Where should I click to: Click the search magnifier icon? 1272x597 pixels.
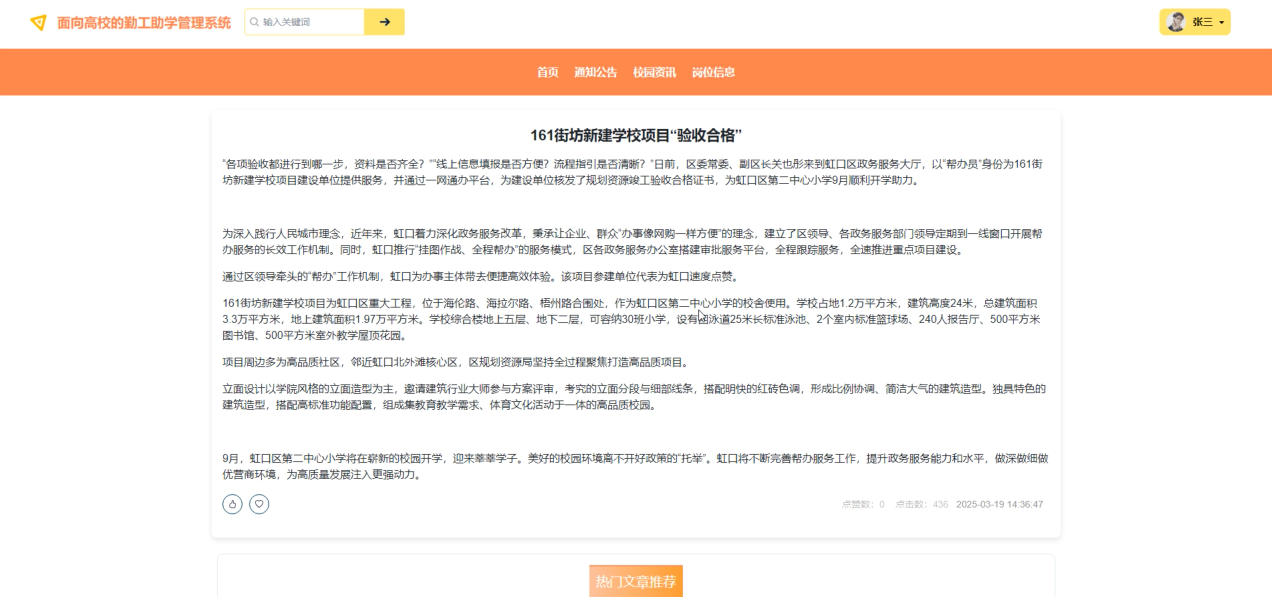coord(254,22)
